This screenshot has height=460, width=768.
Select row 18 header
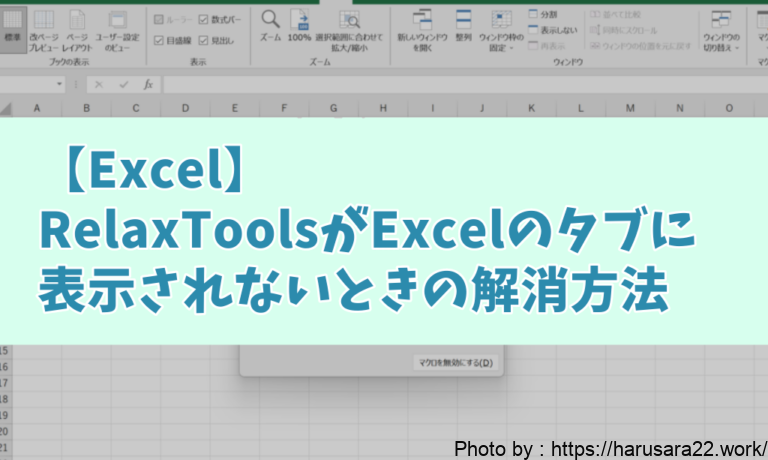[x=5, y=399]
